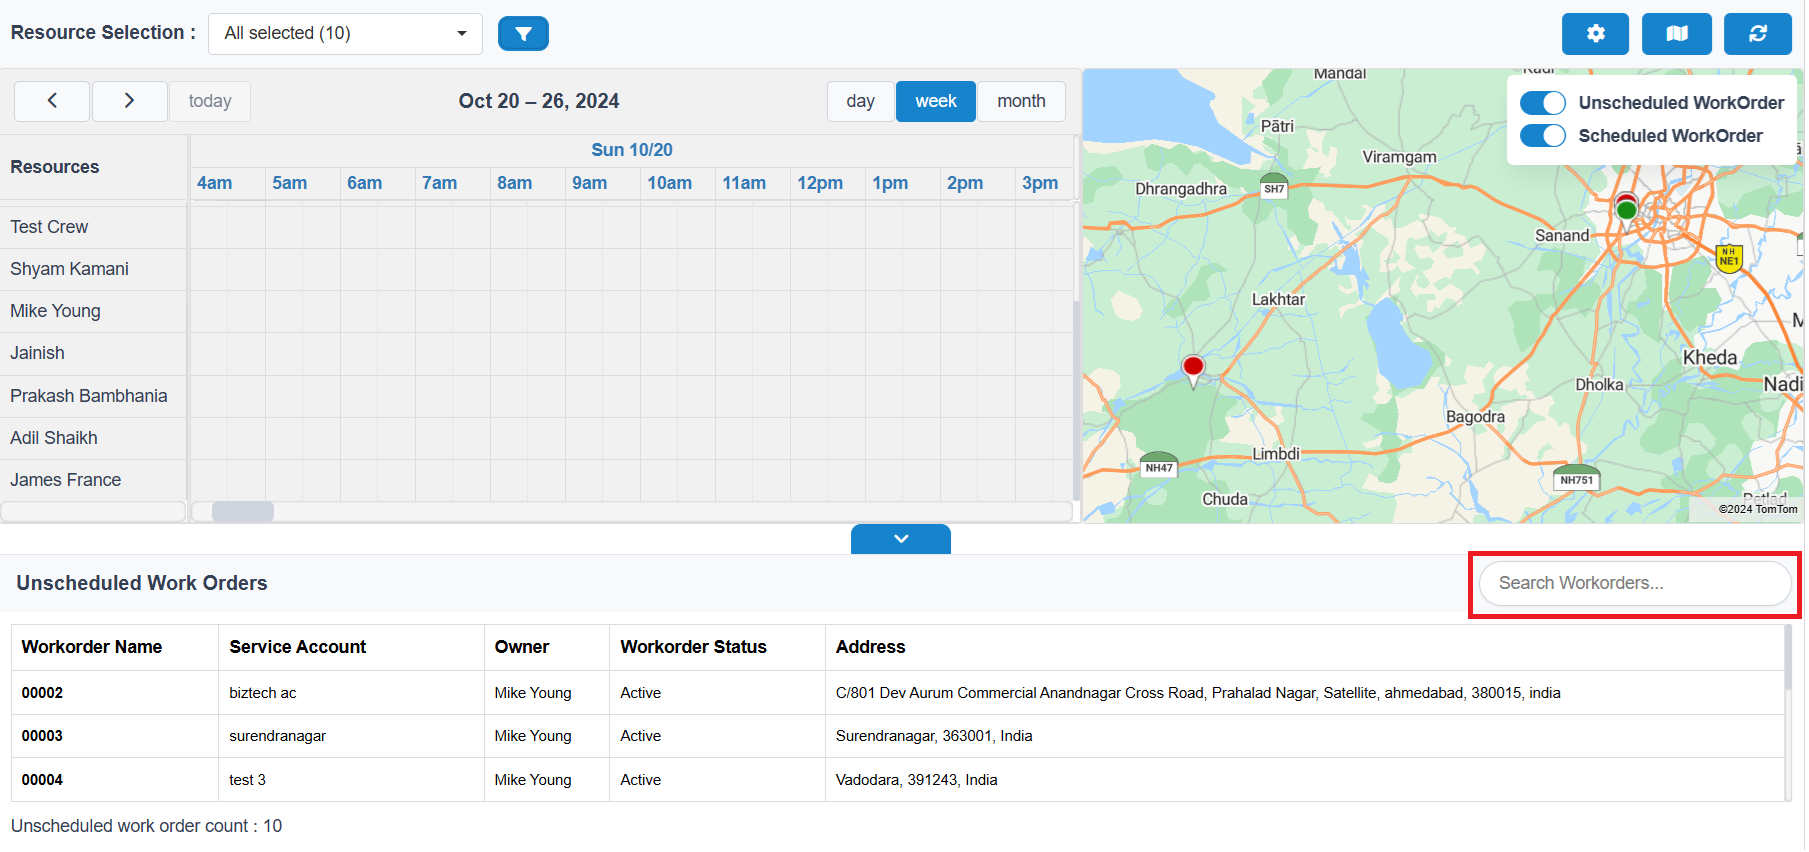Collapse the panel with blue down chevron
1809x852 pixels.
click(x=901, y=539)
